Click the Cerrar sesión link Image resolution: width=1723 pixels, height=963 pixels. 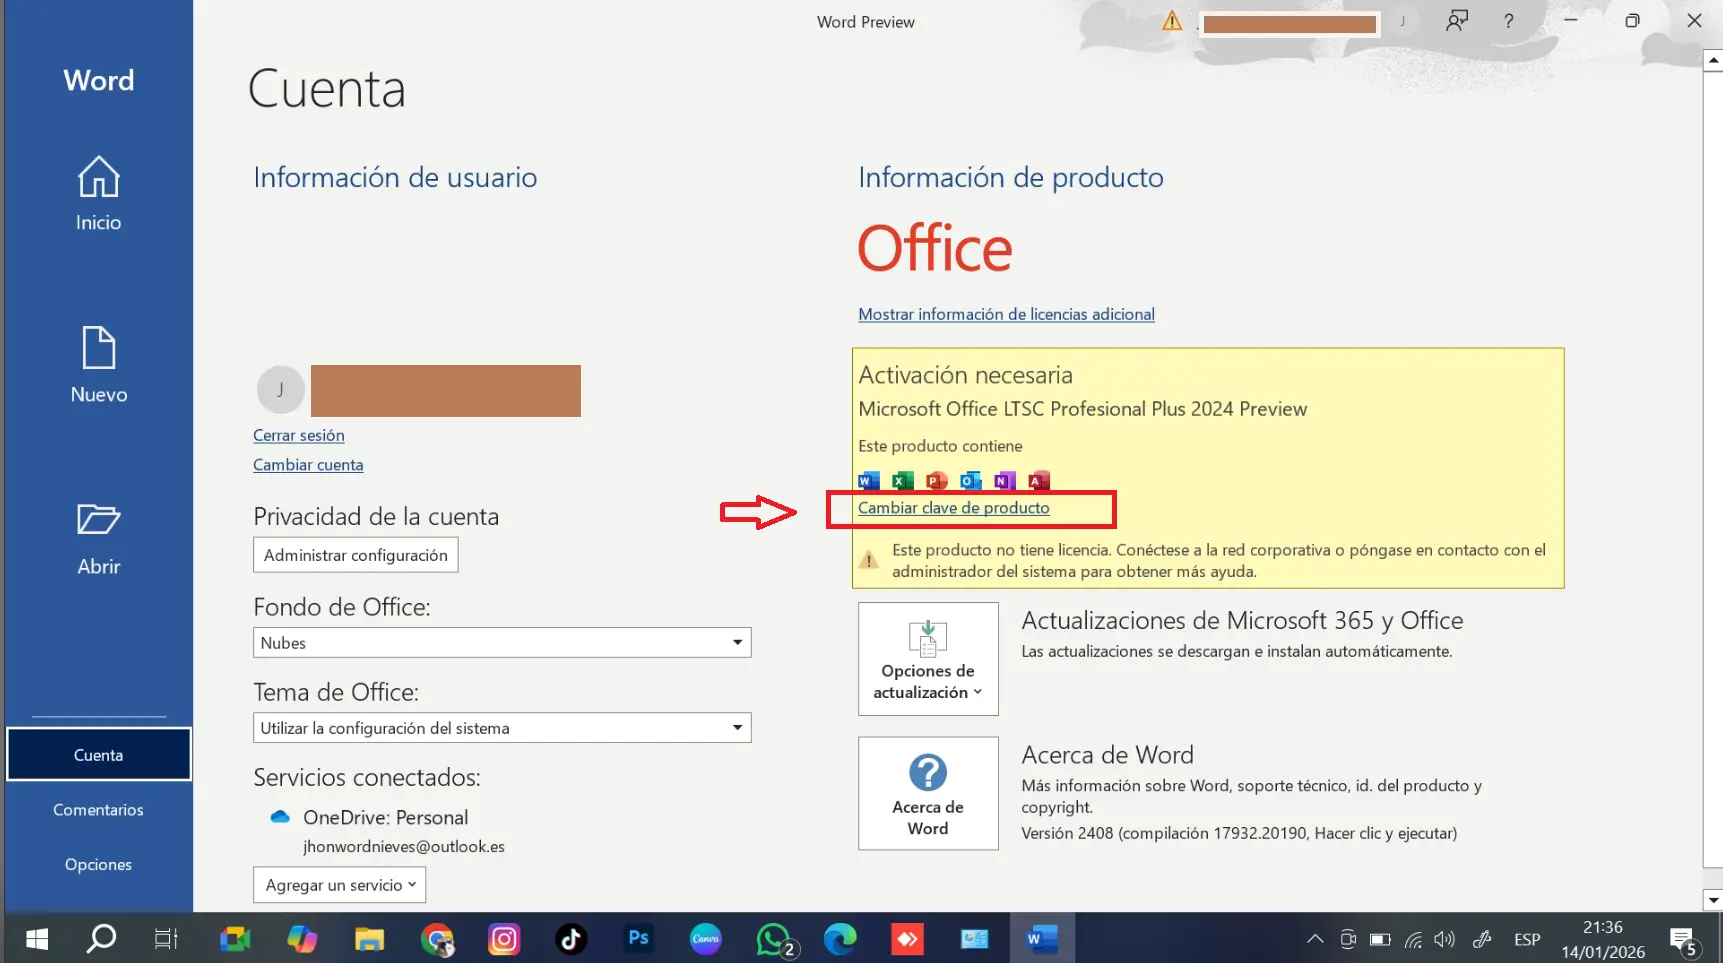click(x=298, y=436)
